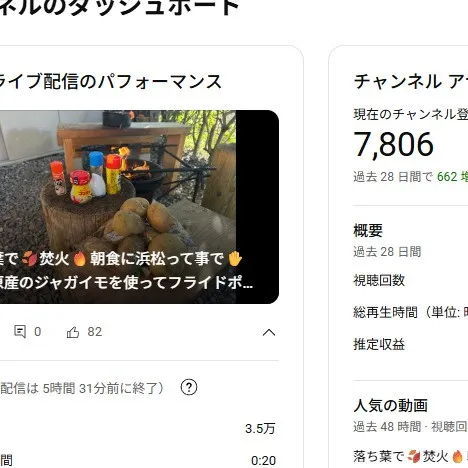Screen dimensions: 468x468
Task: Collapse live stream stats with the chevron
Action: [269, 332]
